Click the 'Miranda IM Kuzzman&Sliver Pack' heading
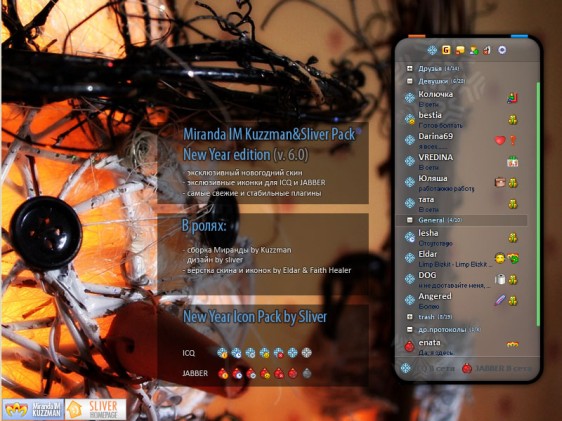The image size is (562, 421). pyautogui.click(x=269, y=134)
